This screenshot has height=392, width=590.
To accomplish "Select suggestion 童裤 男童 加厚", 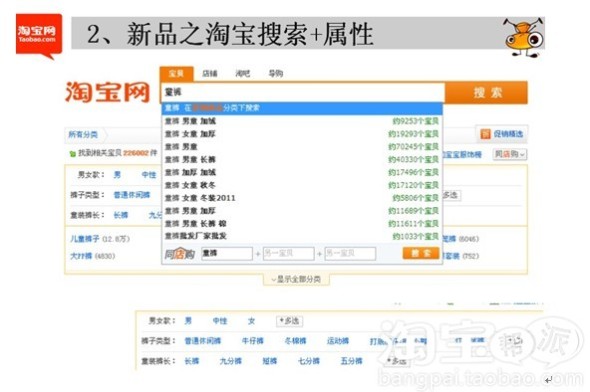I will click(x=302, y=211).
